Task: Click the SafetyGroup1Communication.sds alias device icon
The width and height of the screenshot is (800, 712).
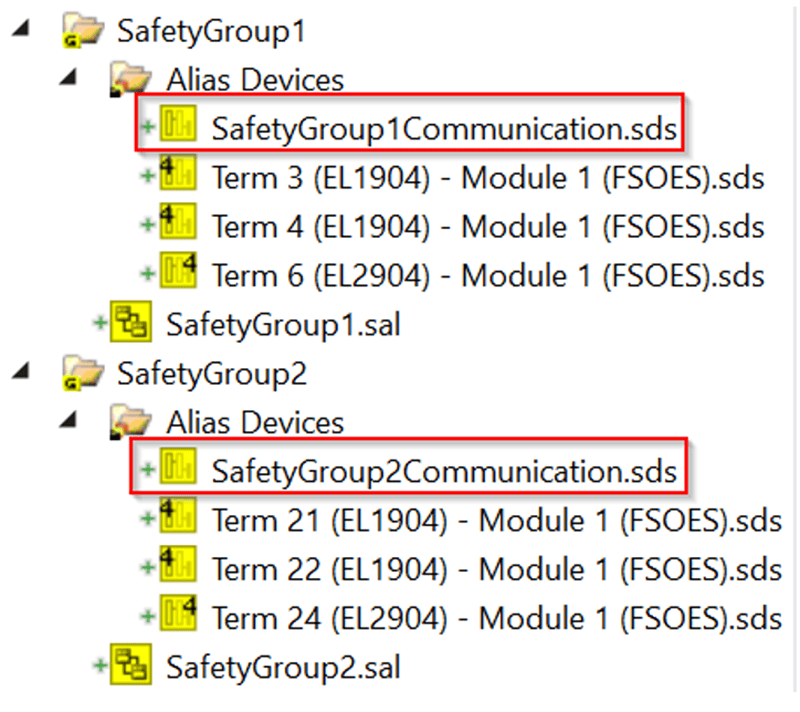Action: [178, 123]
